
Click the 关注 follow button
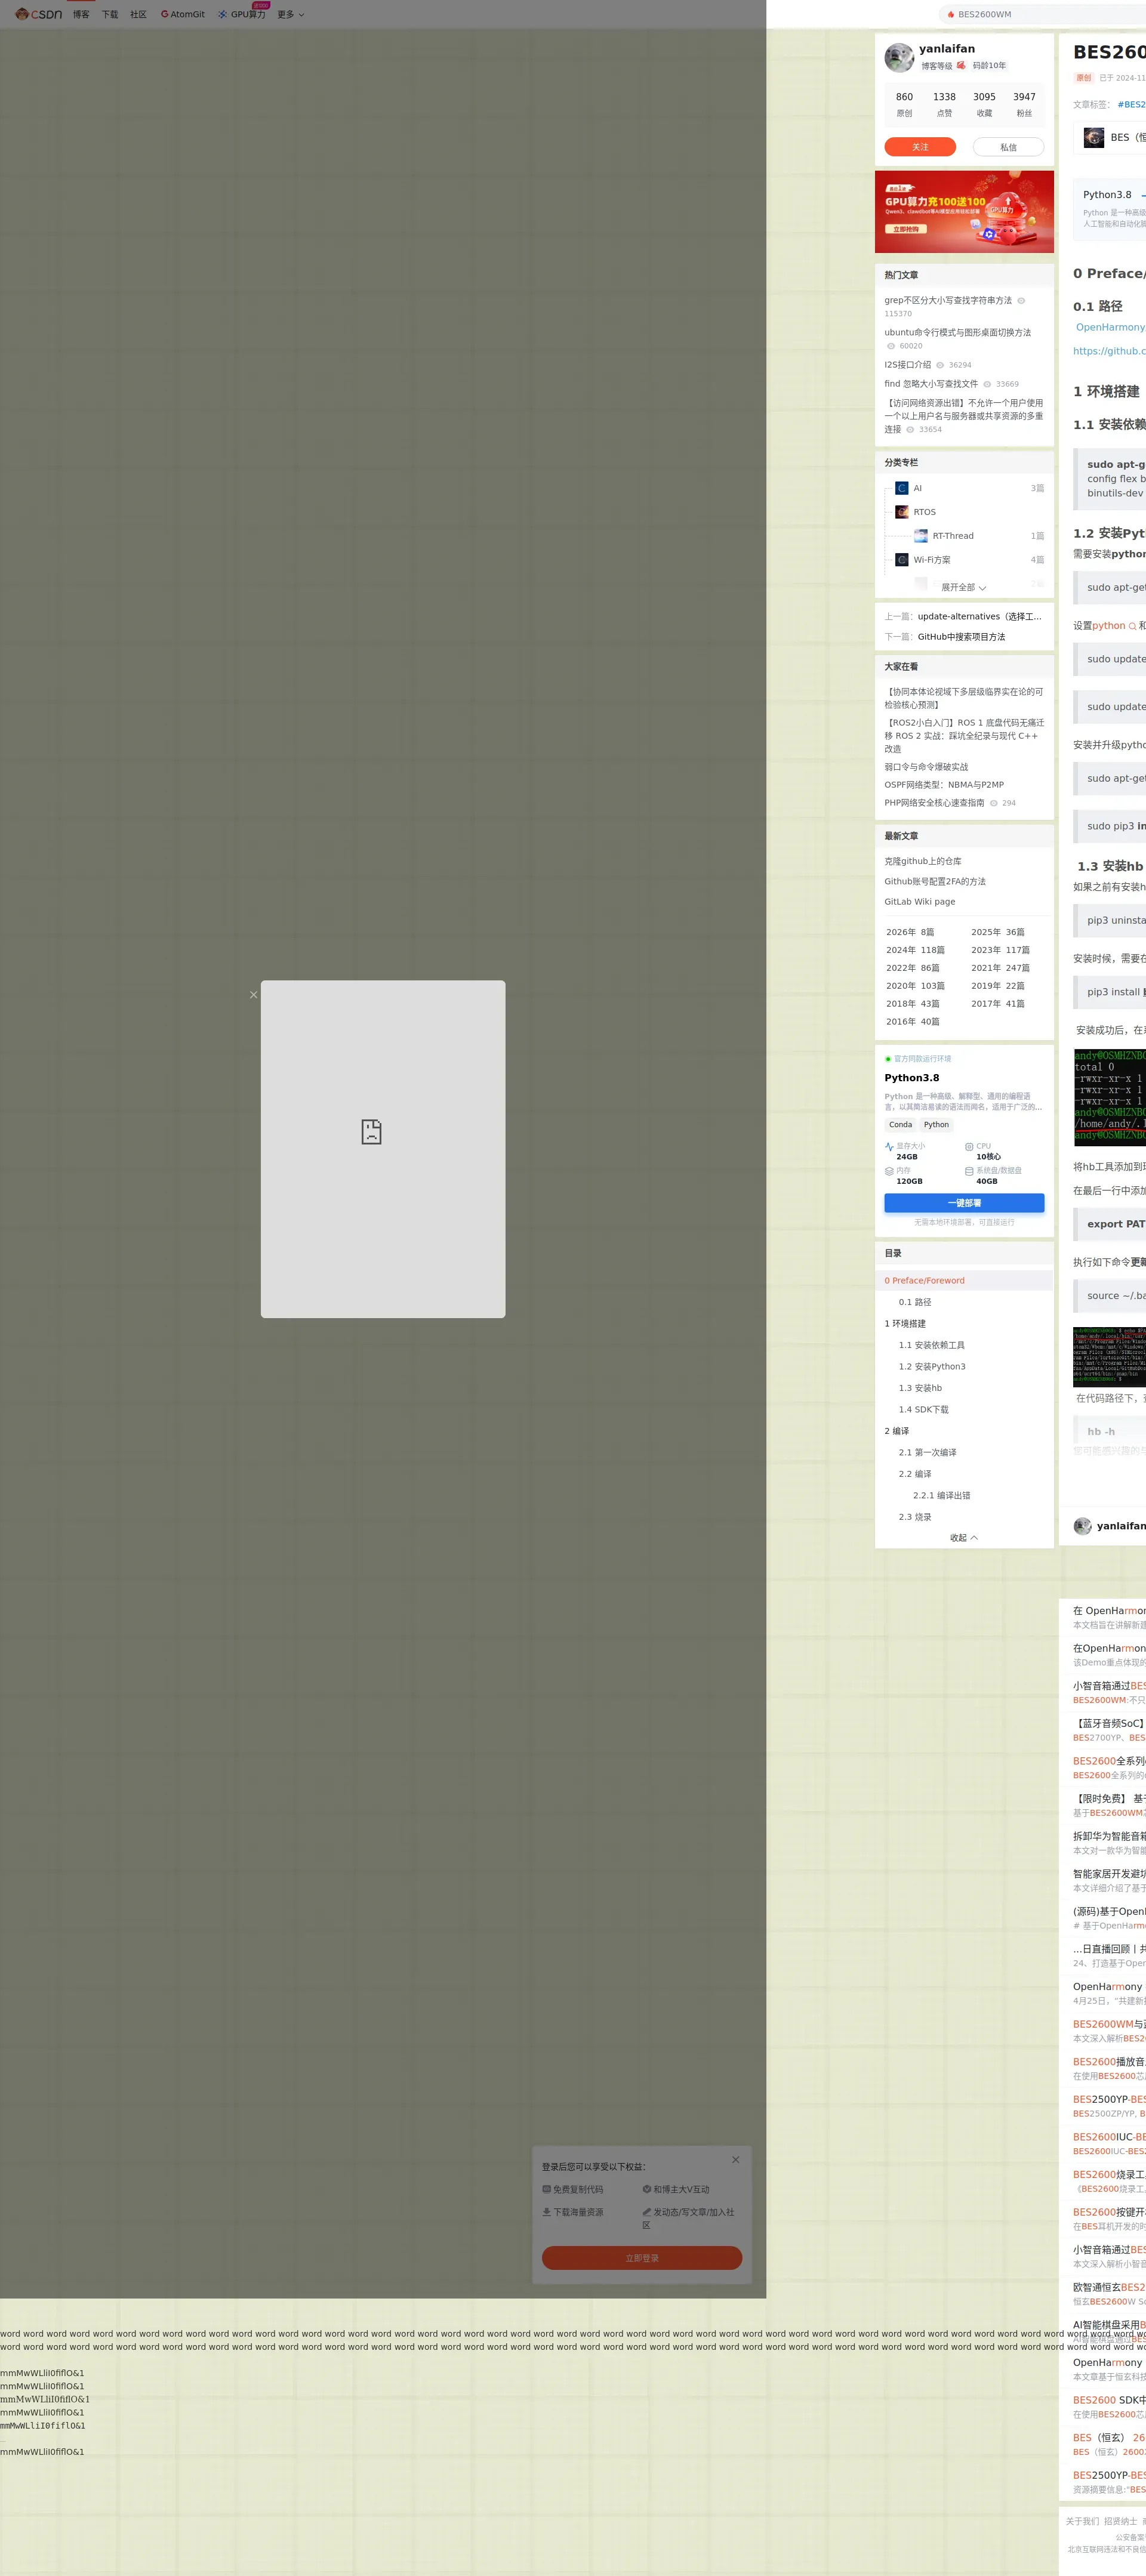point(919,147)
